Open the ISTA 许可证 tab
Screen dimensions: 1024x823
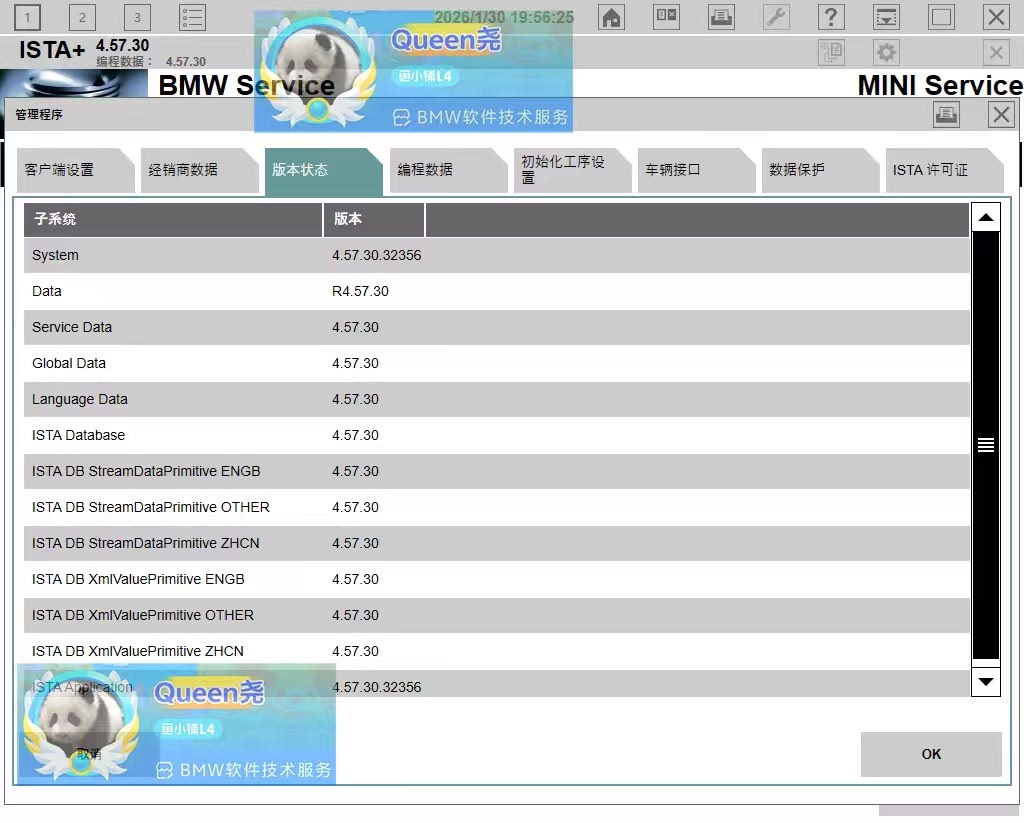coord(944,170)
